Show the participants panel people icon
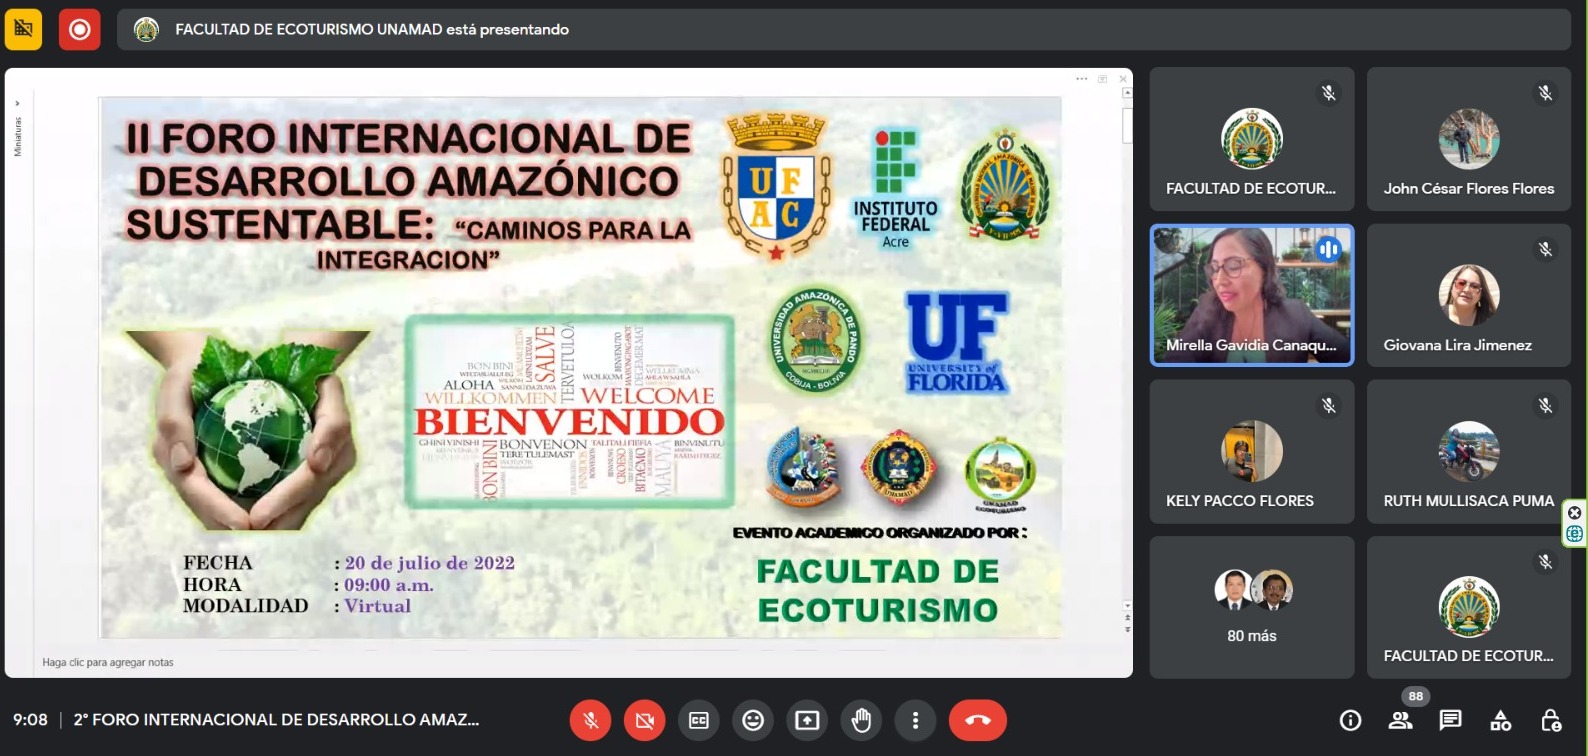Image resolution: width=1588 pixels, height=756 pixels. pos(1400,720)
